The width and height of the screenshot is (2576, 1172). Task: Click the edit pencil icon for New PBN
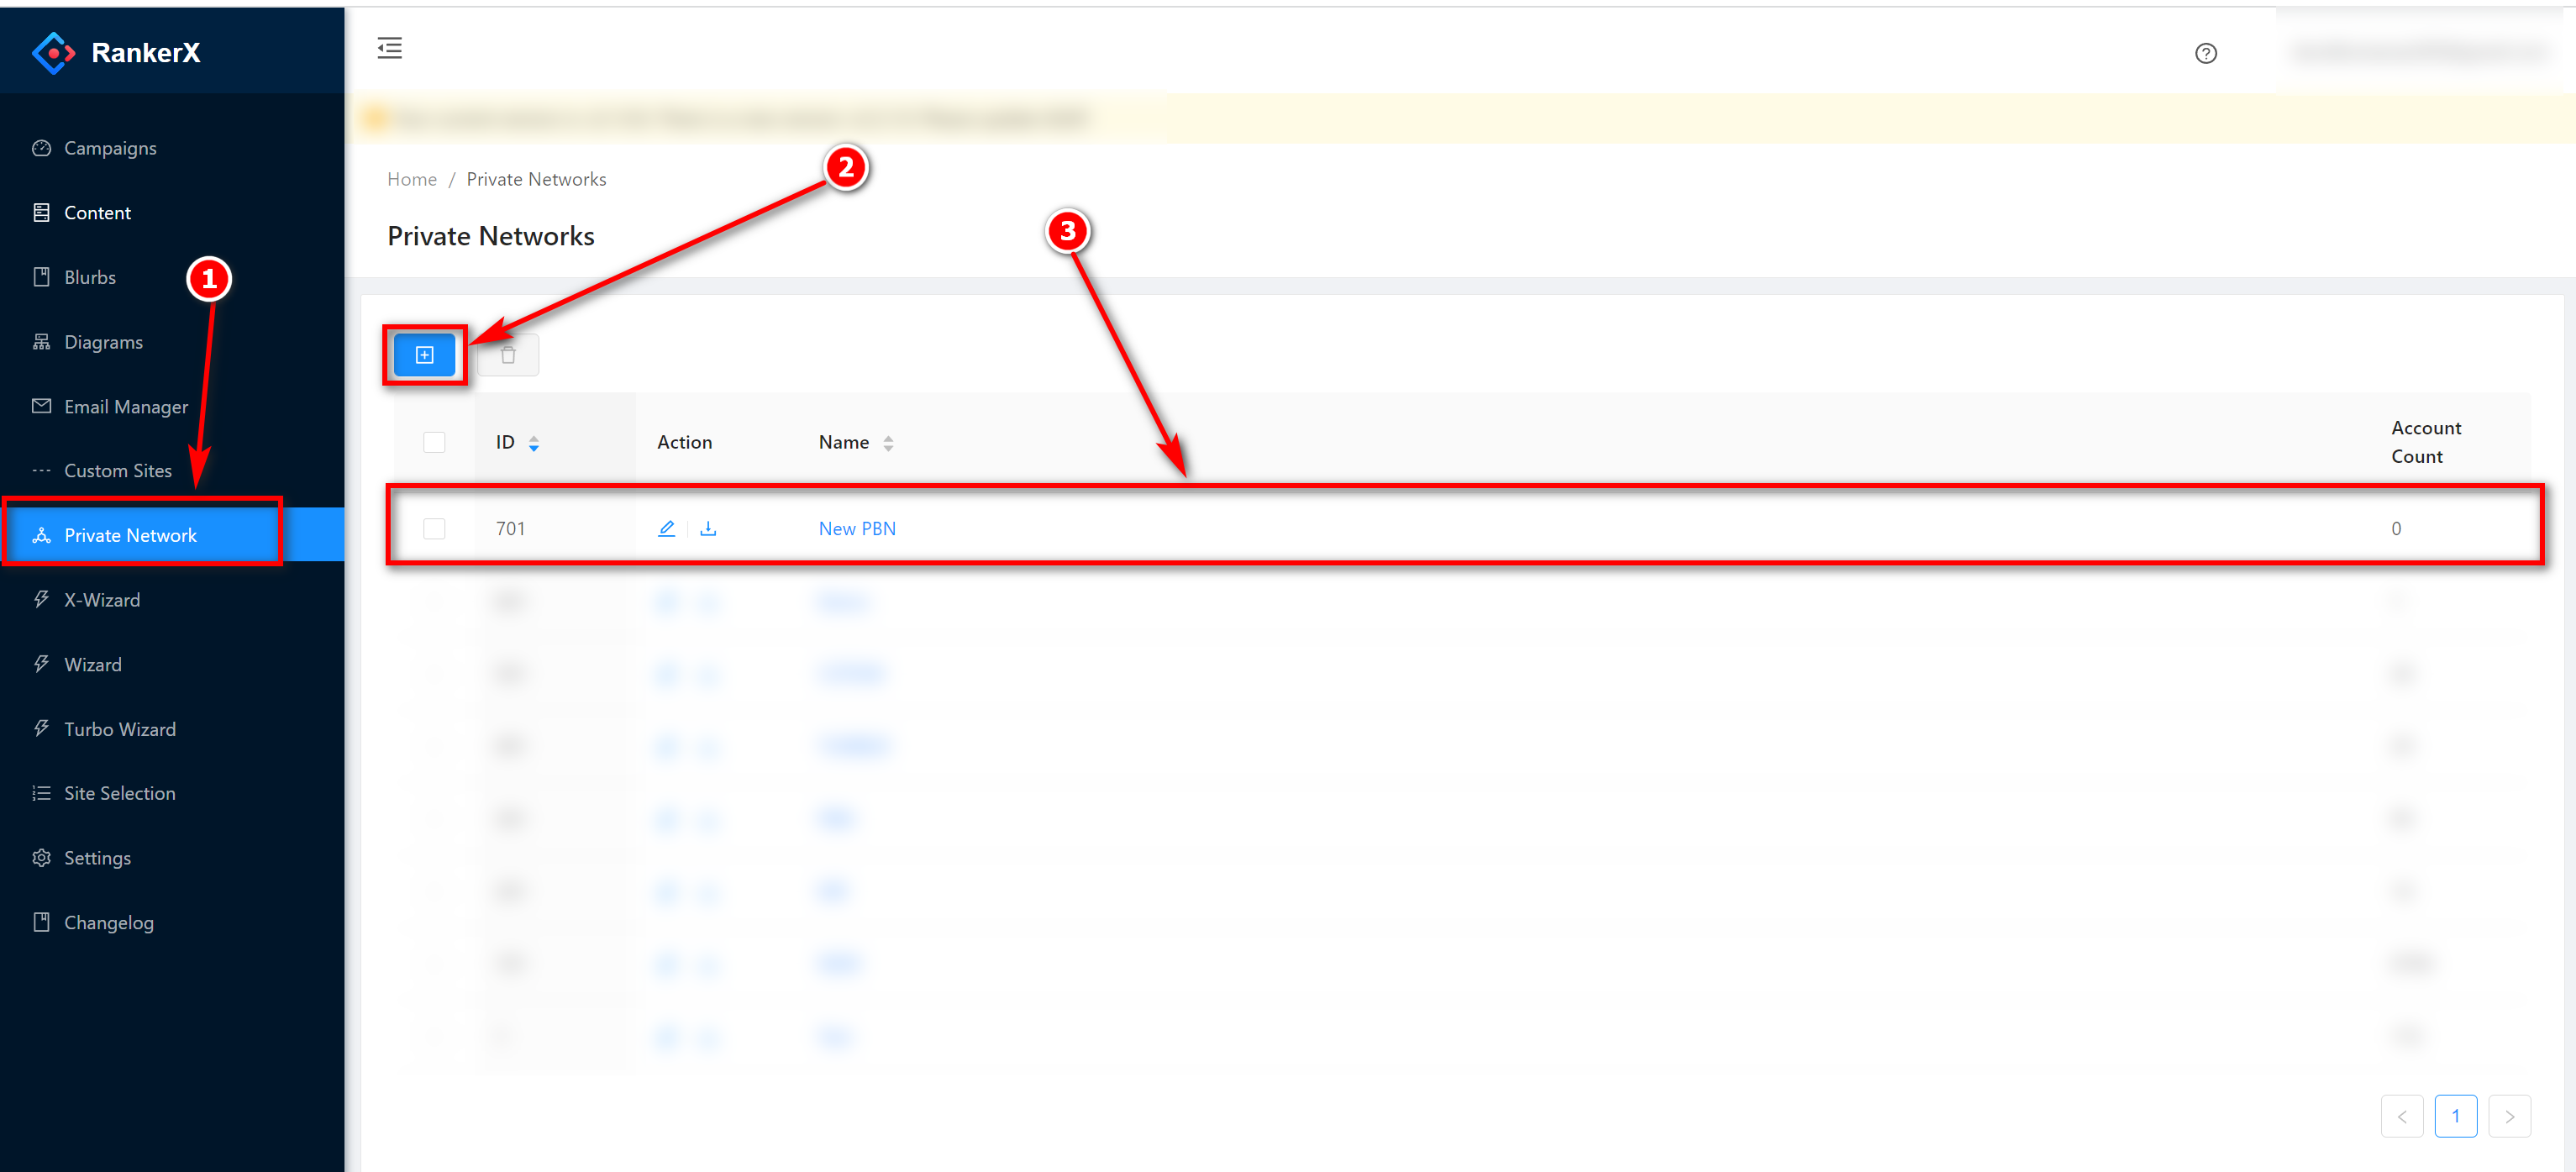(666, 528)
